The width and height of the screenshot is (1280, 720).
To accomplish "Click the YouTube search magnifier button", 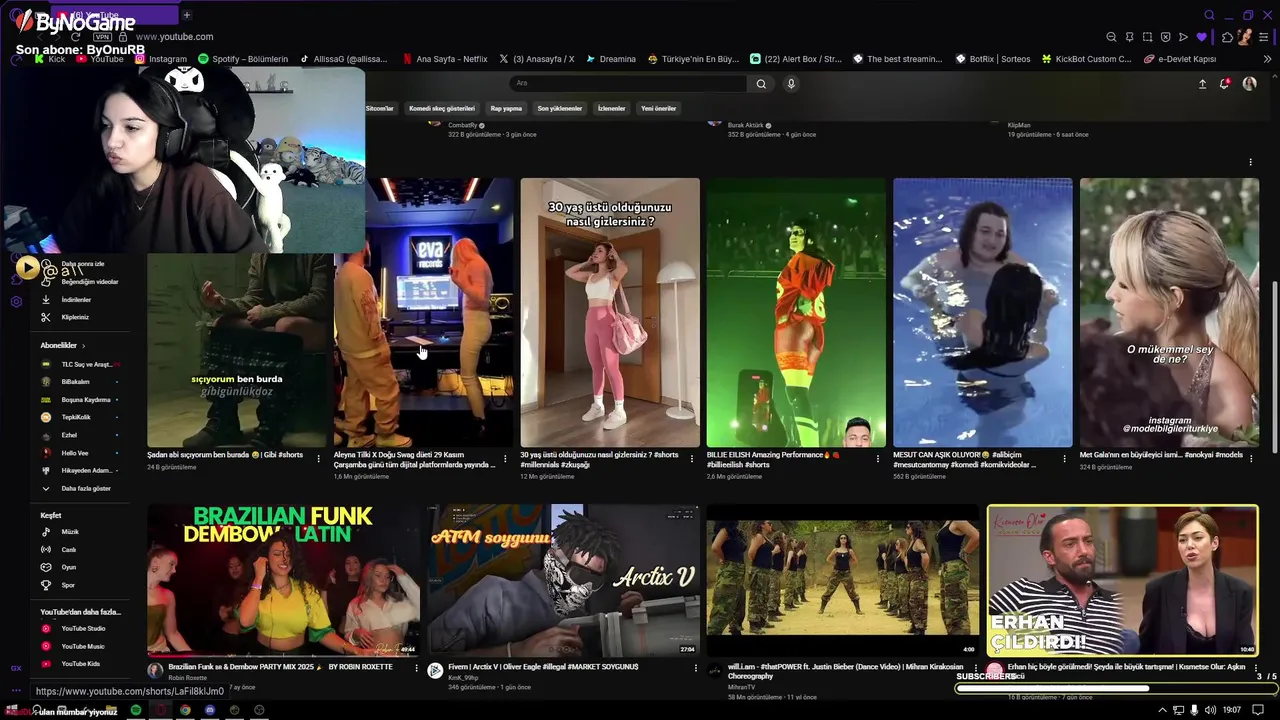I will point(761,84).
